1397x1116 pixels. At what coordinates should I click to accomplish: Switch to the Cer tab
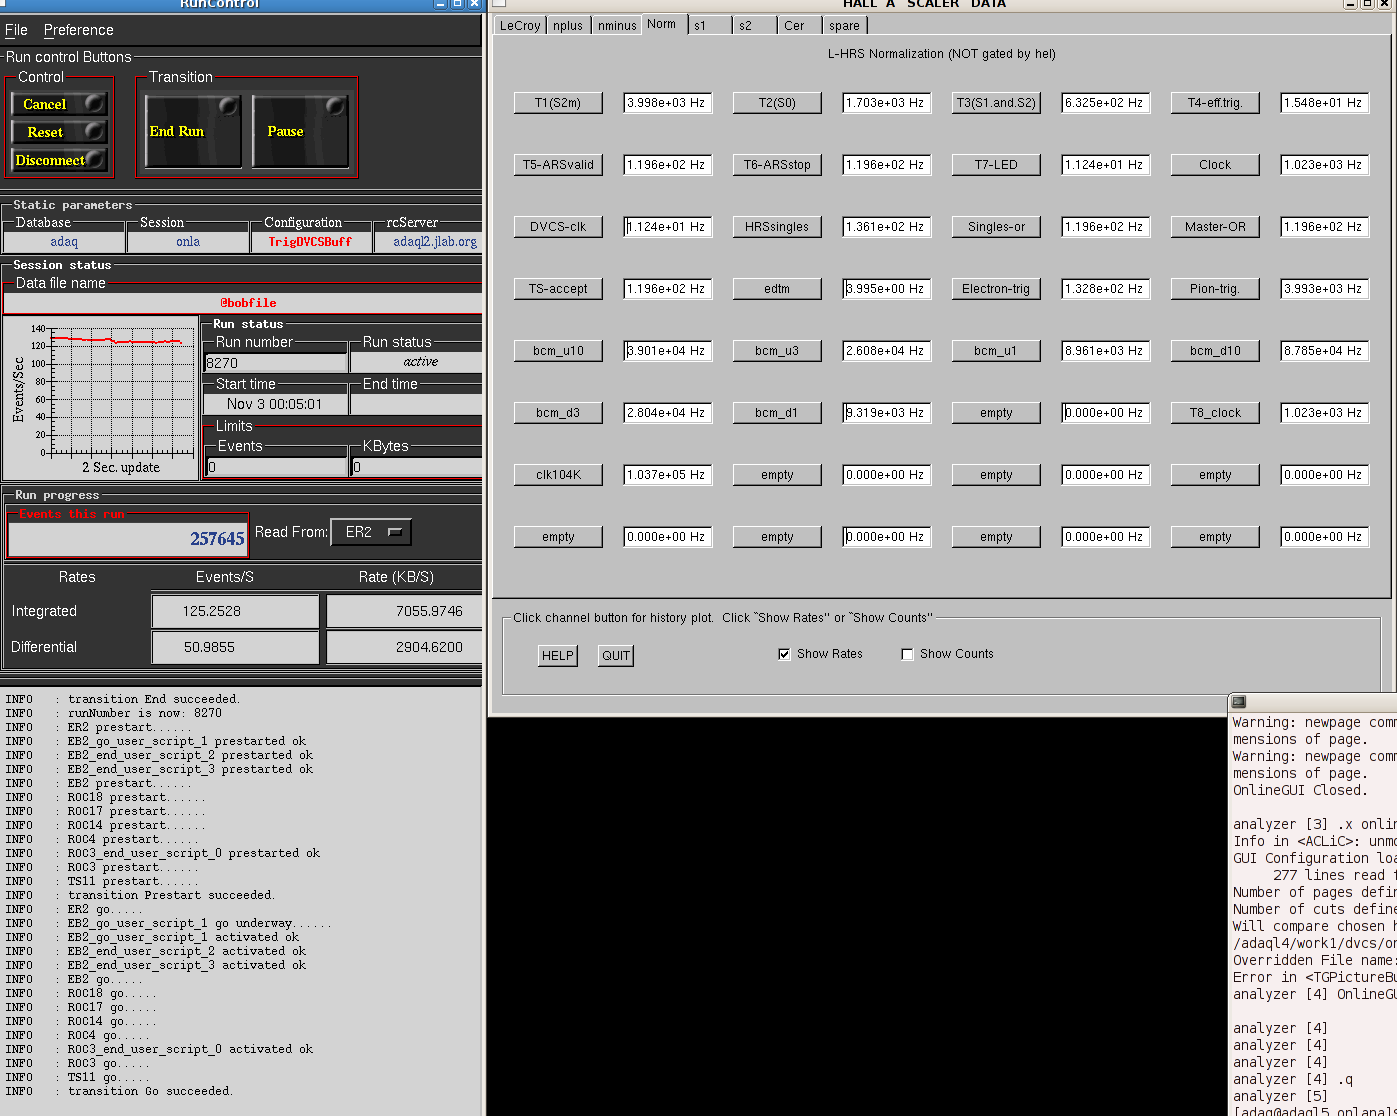click(800, 26)
